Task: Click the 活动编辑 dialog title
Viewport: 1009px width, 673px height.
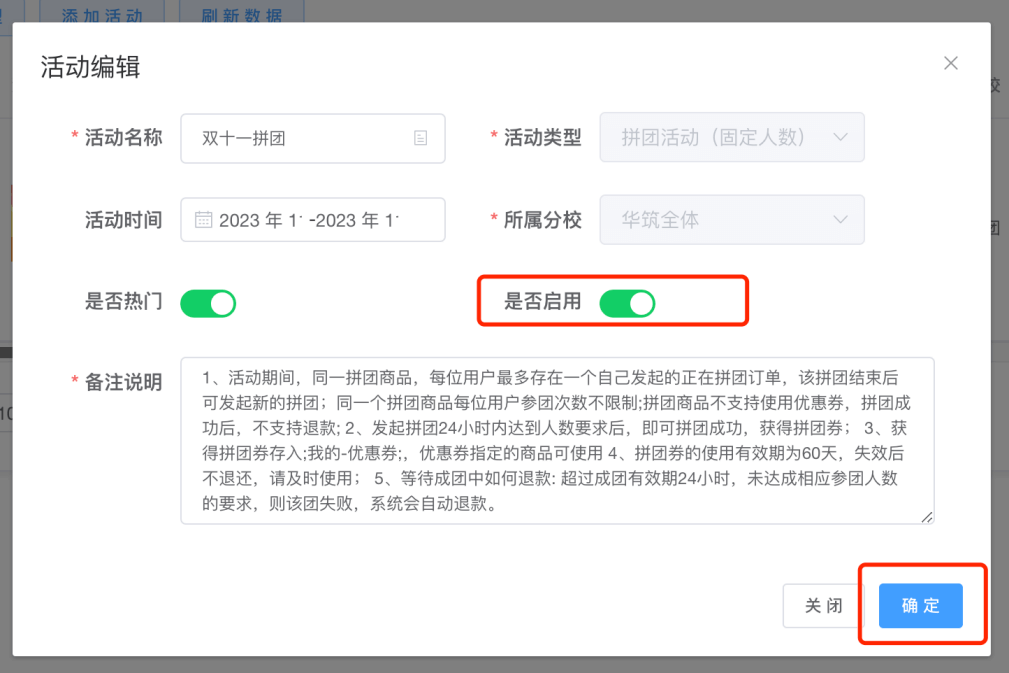Action: pyautogui.click(x=90, y=67)
